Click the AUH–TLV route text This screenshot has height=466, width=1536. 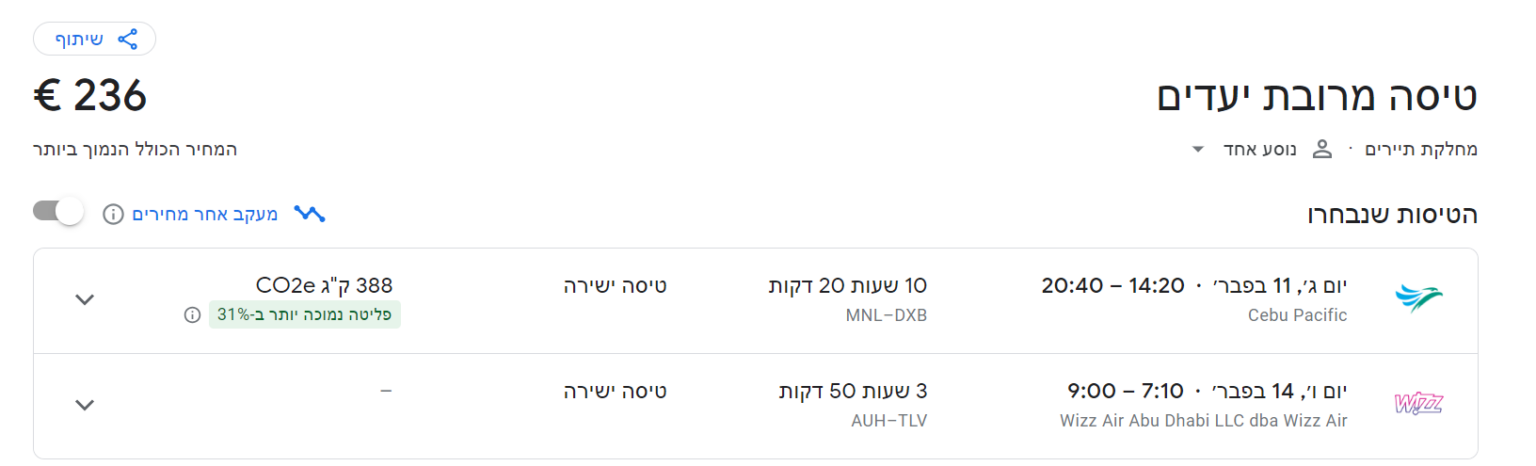click(888, 421)
